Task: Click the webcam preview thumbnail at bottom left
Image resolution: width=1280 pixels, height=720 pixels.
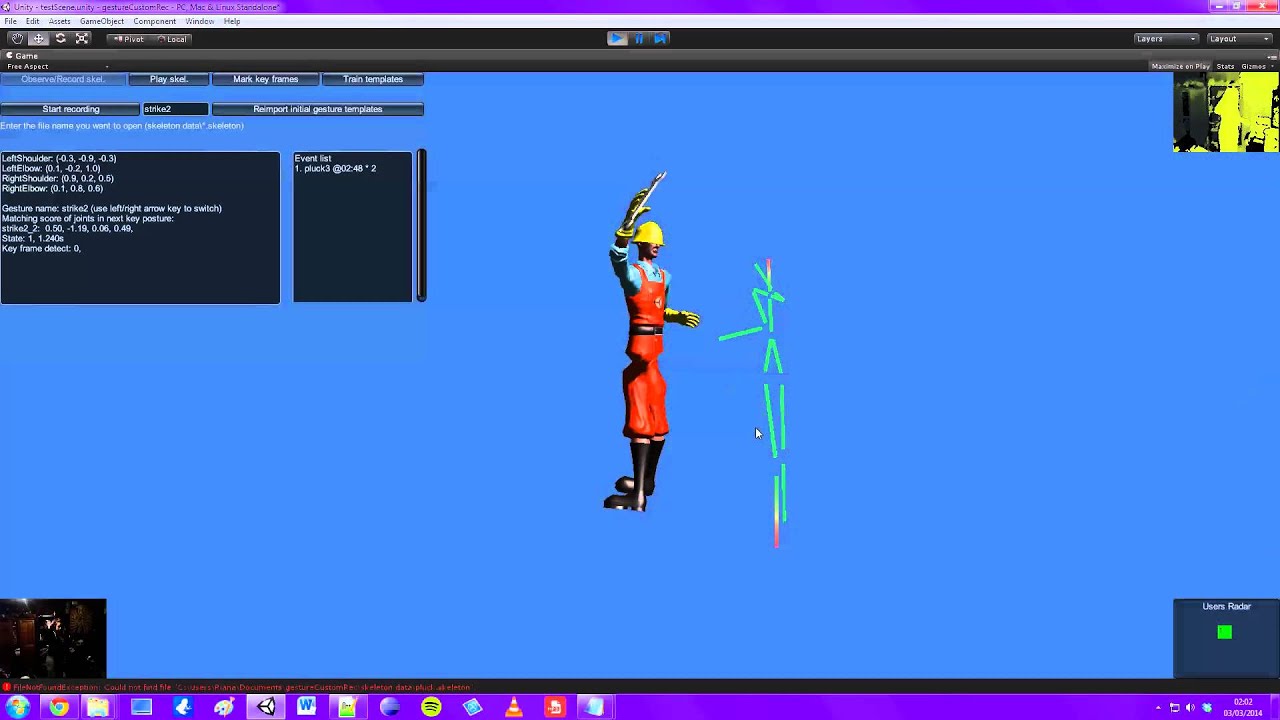Action: [x=53, y=638]
